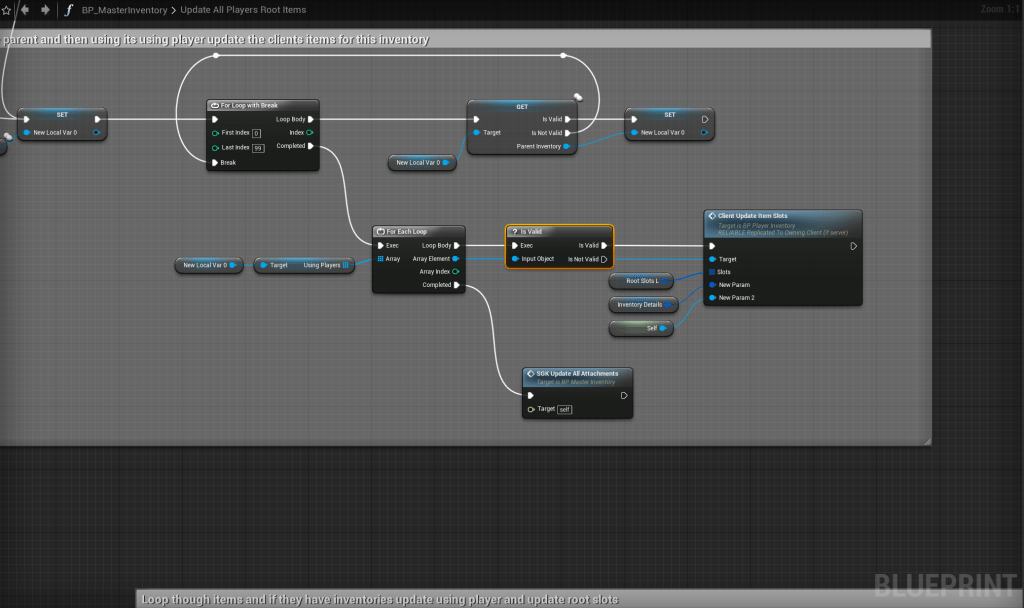Click the favorite star icon in toolbar
Screen dimensions: 1024x608
(x=5, y=10)
